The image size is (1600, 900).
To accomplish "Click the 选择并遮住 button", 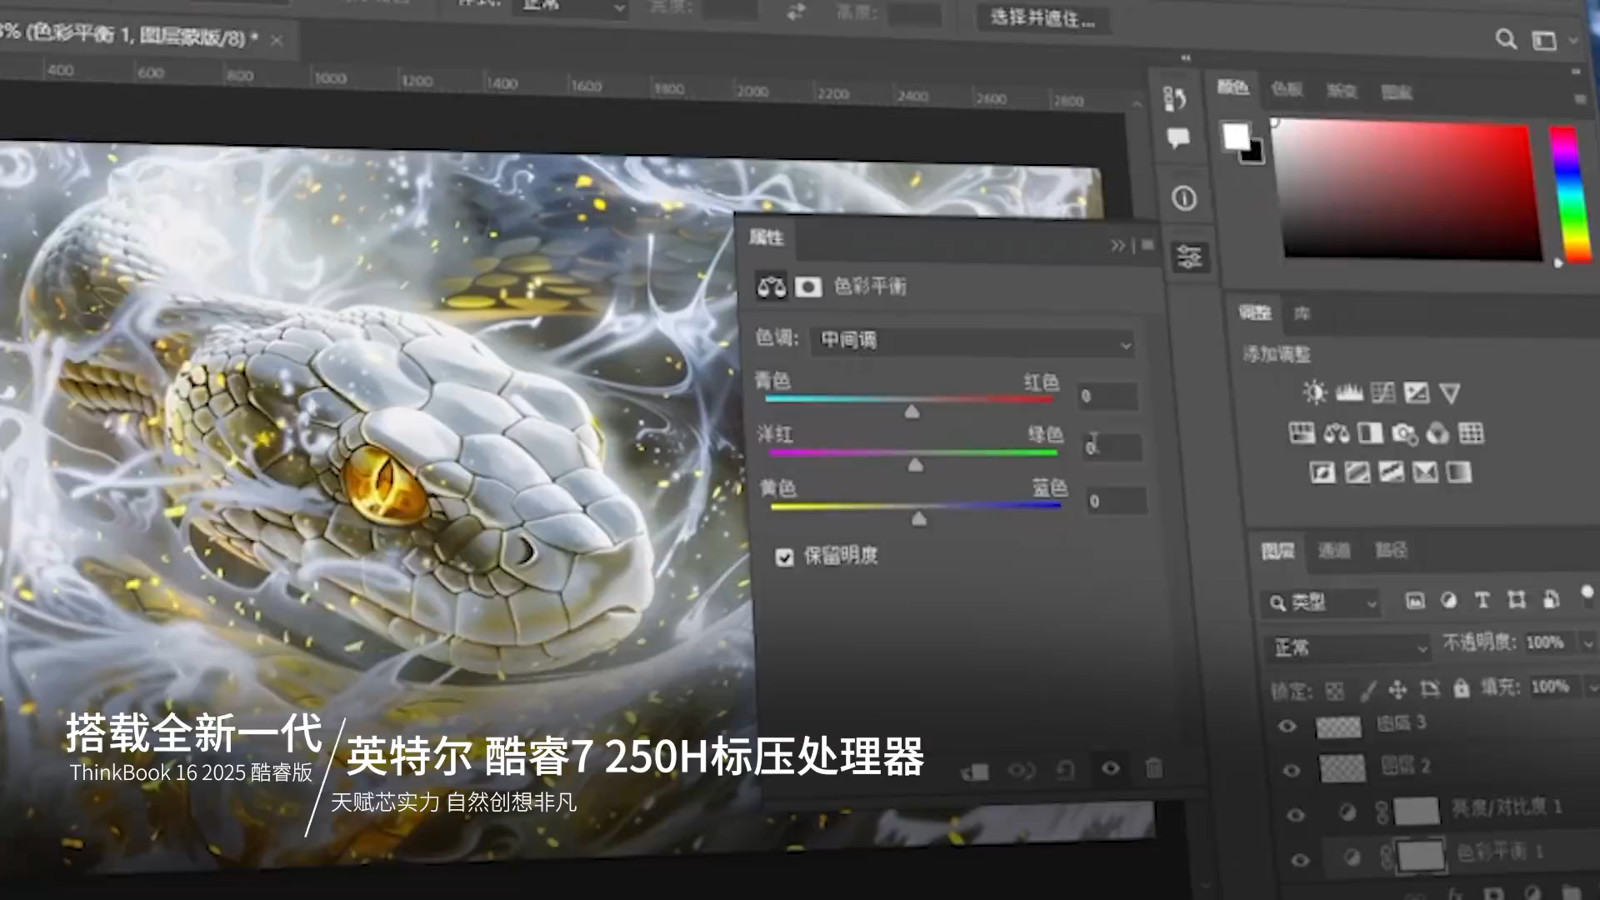I will 1043,17.
